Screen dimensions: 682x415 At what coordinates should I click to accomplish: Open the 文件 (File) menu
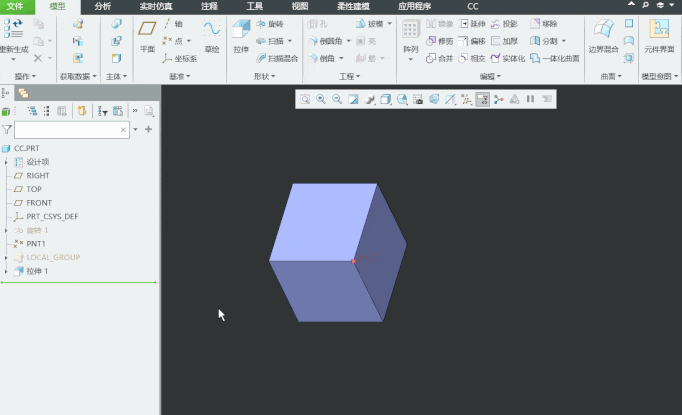pyautogui.click(x=15, y=7)
